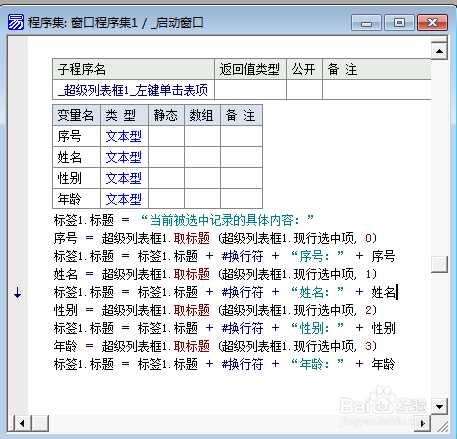The width and height of the screenshot is (457, 439).
Task: Click the horizontal scrollbar right arrow
Action: [423, 423]
